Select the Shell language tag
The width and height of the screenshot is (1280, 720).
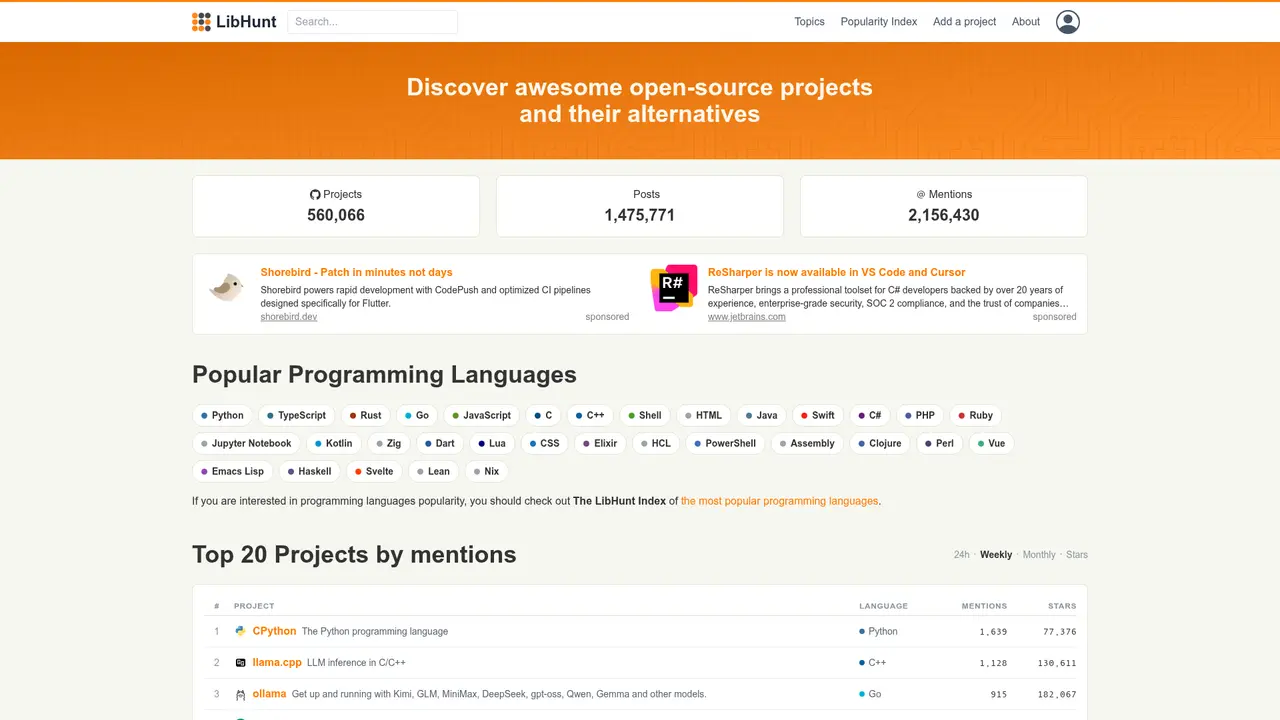tap(645, 415)
